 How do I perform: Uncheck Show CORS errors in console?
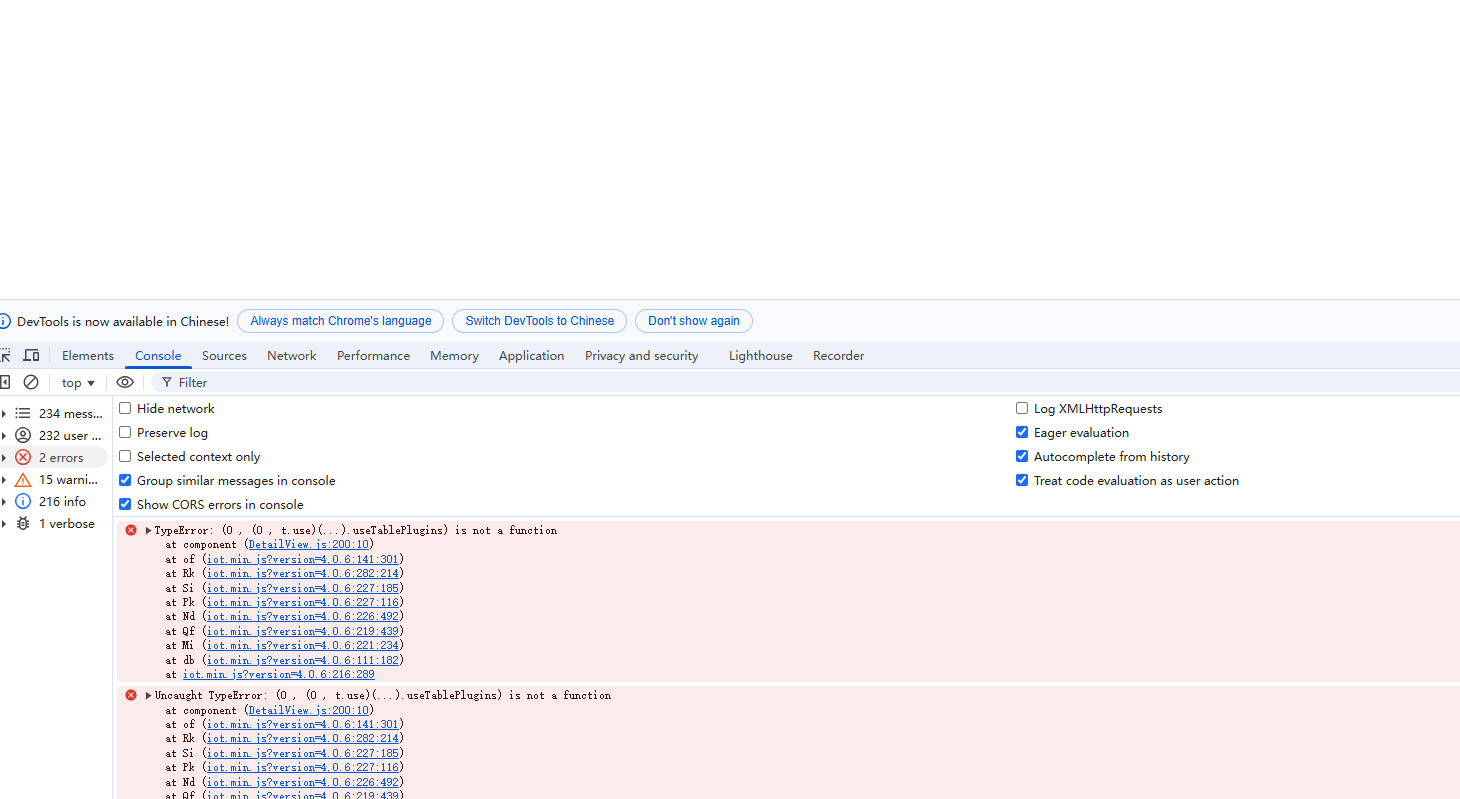click(125, 504)
